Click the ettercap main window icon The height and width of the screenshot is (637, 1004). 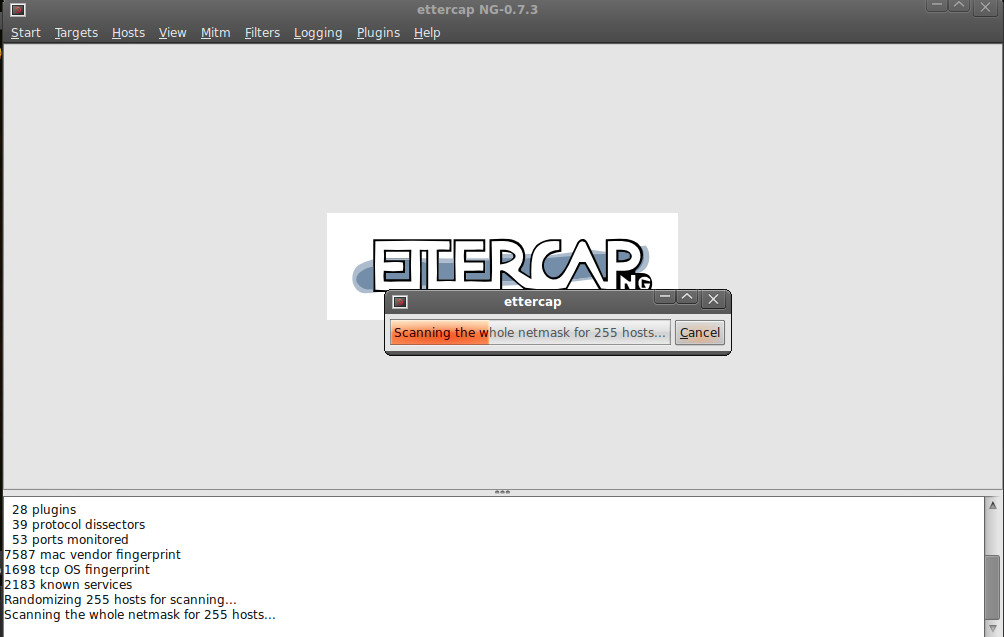coord(17,9)
